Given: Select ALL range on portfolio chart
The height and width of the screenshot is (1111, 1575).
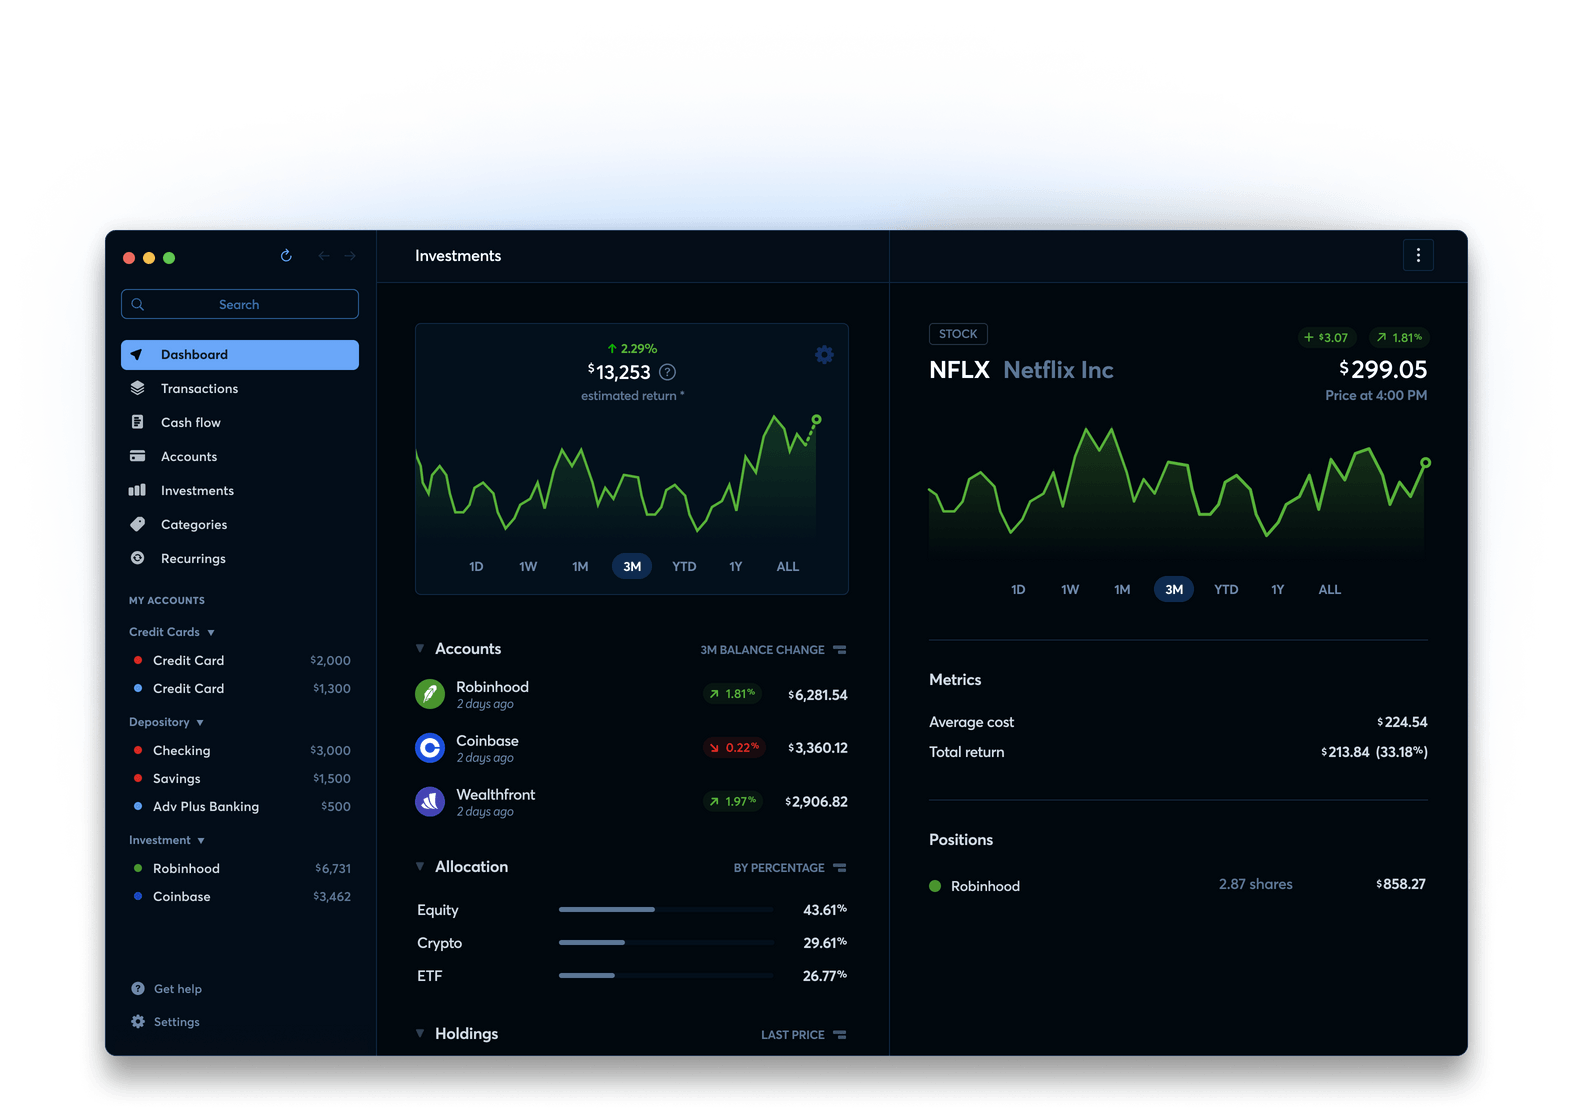Looking at the screenshot, I should (787, 567).
